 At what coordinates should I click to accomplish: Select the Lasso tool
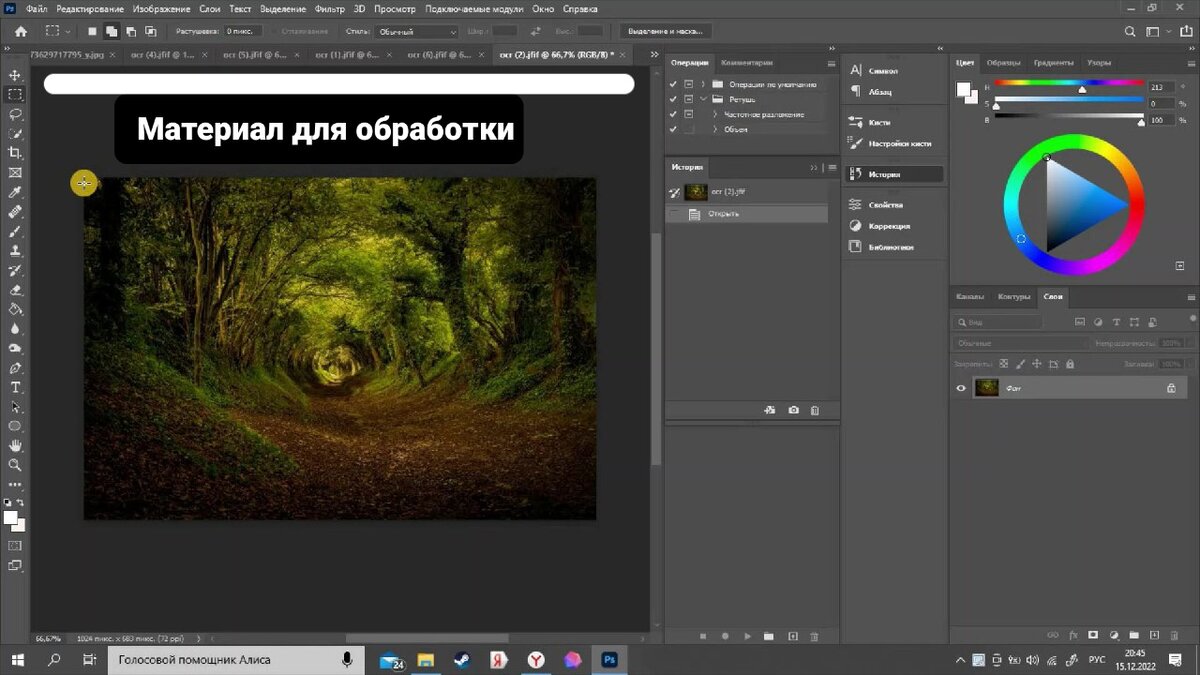pyautogui.click(x=15, y=114)
